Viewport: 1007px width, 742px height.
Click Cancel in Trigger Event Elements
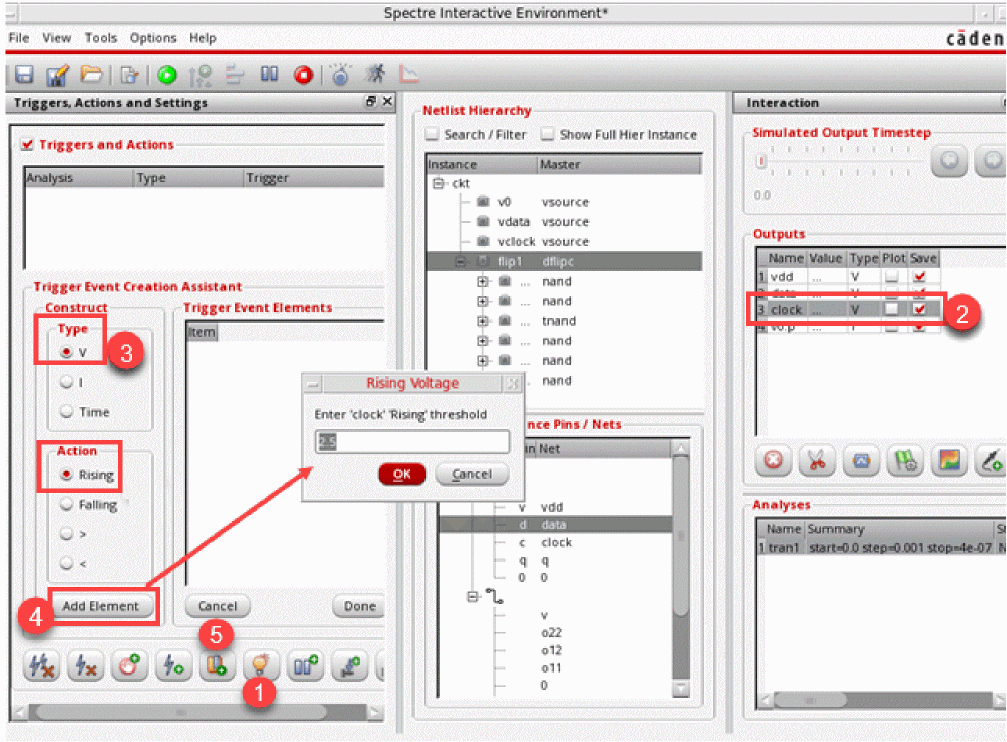click(218, 606)
